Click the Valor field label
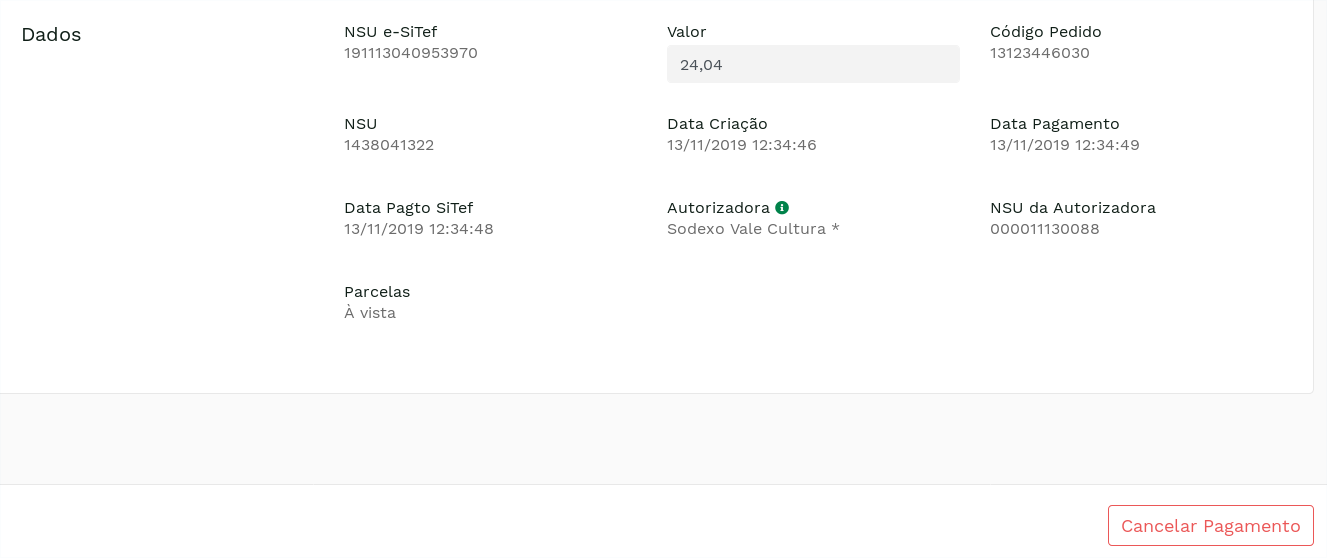The width and height of the screenshot is (1327, 558). pos(686,32)
